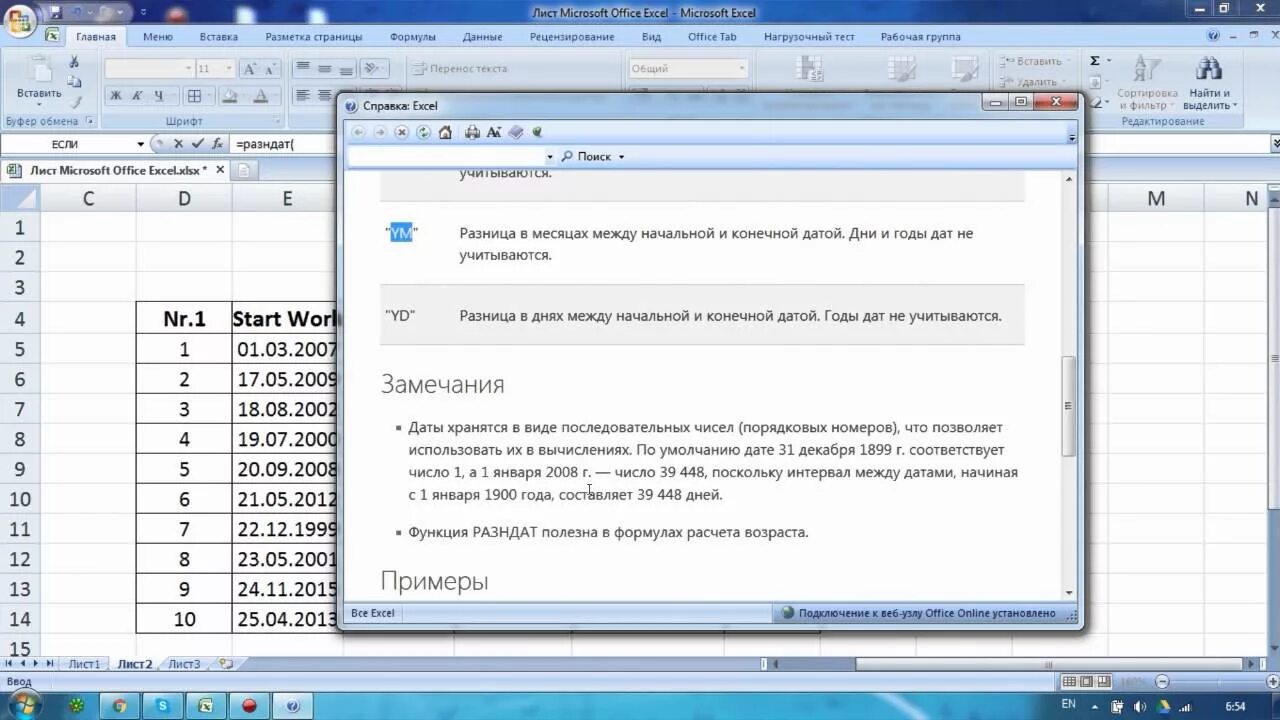Viewport: 1280px width, 720px height.
Task: Close the Лист Microsoft Office Excel.xlsx document tab
Action: (218, 171)
